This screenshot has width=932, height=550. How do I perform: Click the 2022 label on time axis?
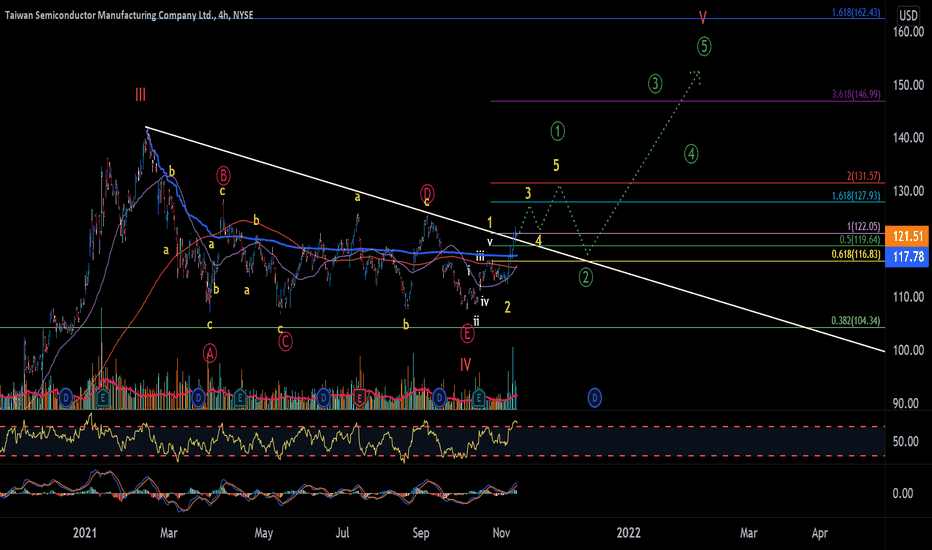click(629, 533)
